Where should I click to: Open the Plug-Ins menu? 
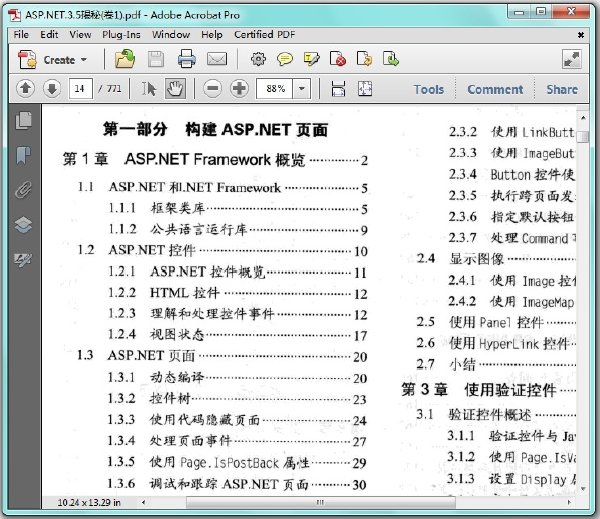pyautogui.click(x=121, y=34)
